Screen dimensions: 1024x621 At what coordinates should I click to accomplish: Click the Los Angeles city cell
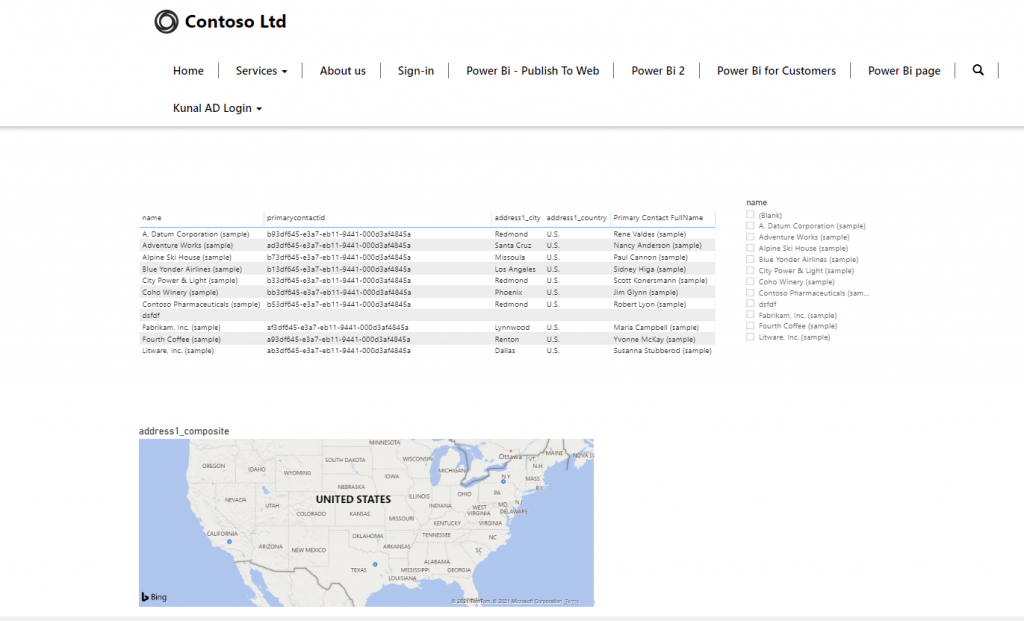515,269
